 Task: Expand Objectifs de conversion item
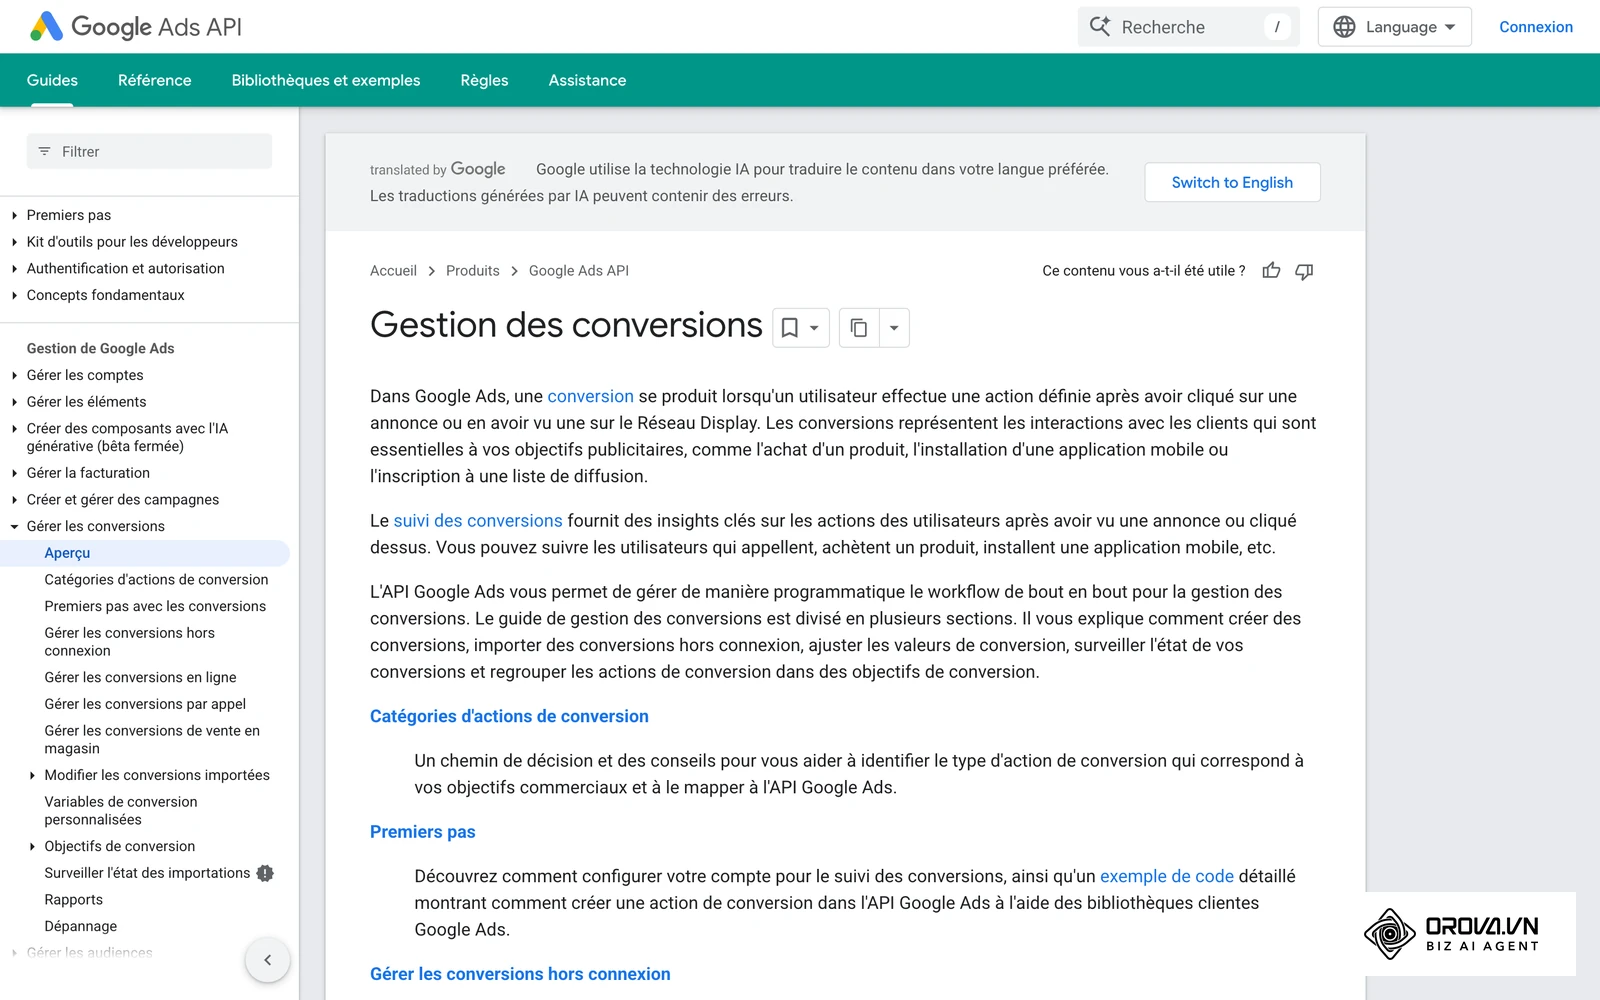click(x=32, y=846)
